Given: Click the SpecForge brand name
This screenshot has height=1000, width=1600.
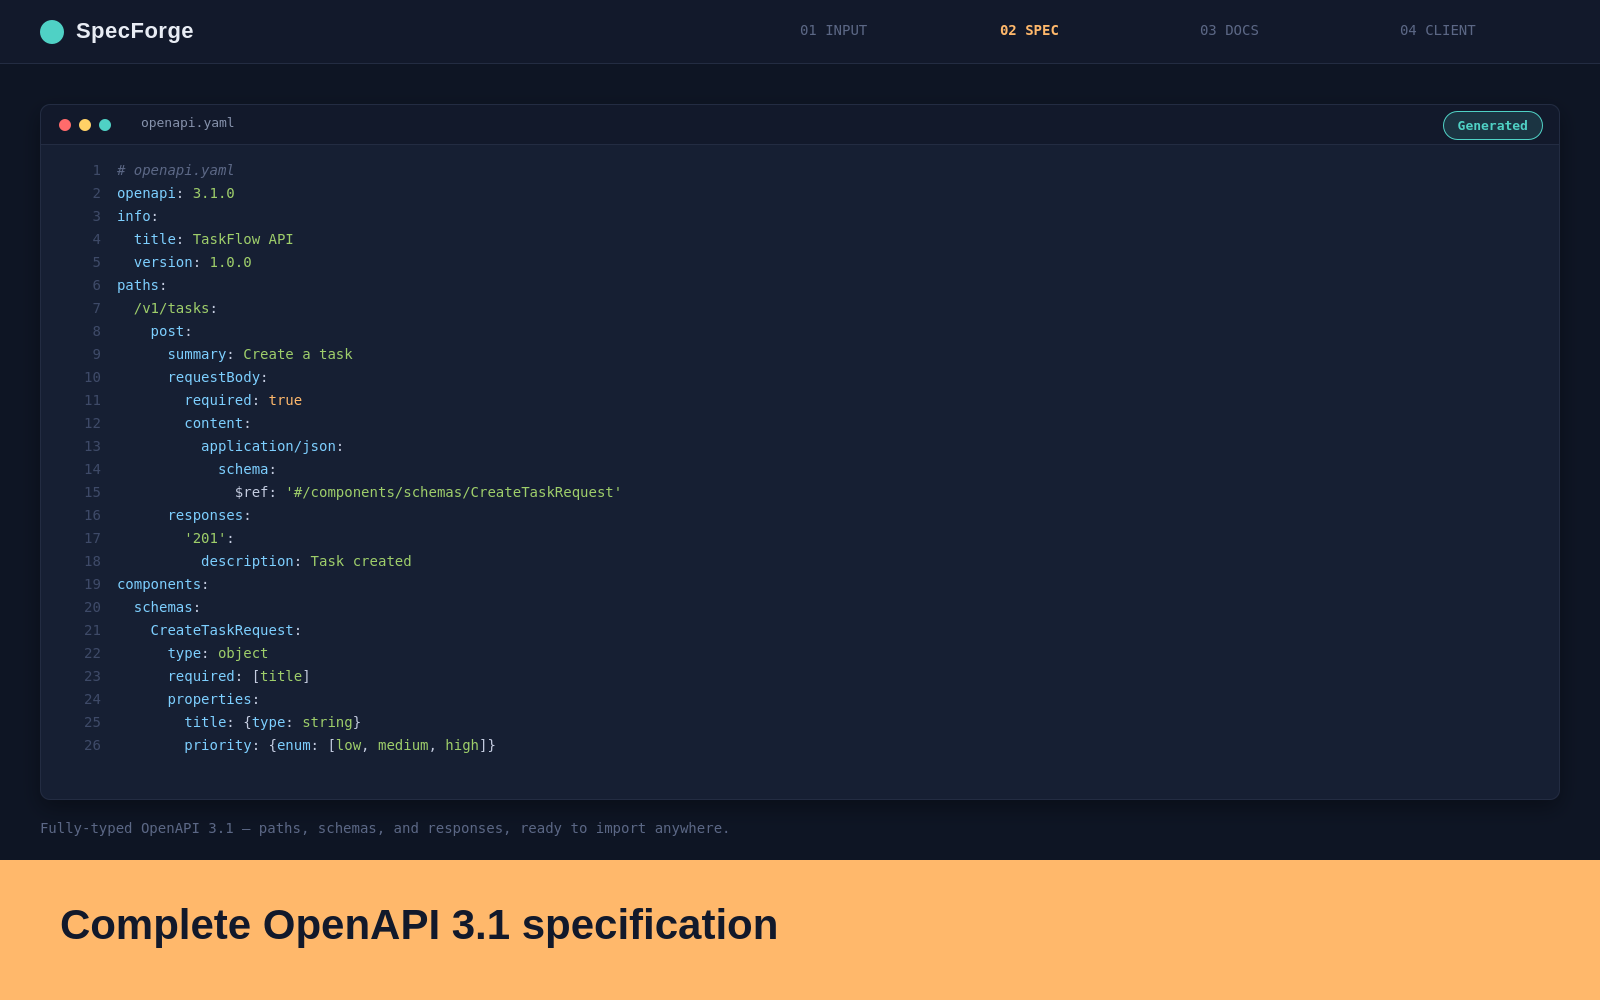Looking at the screenshot, I should [x=135, y=31].
